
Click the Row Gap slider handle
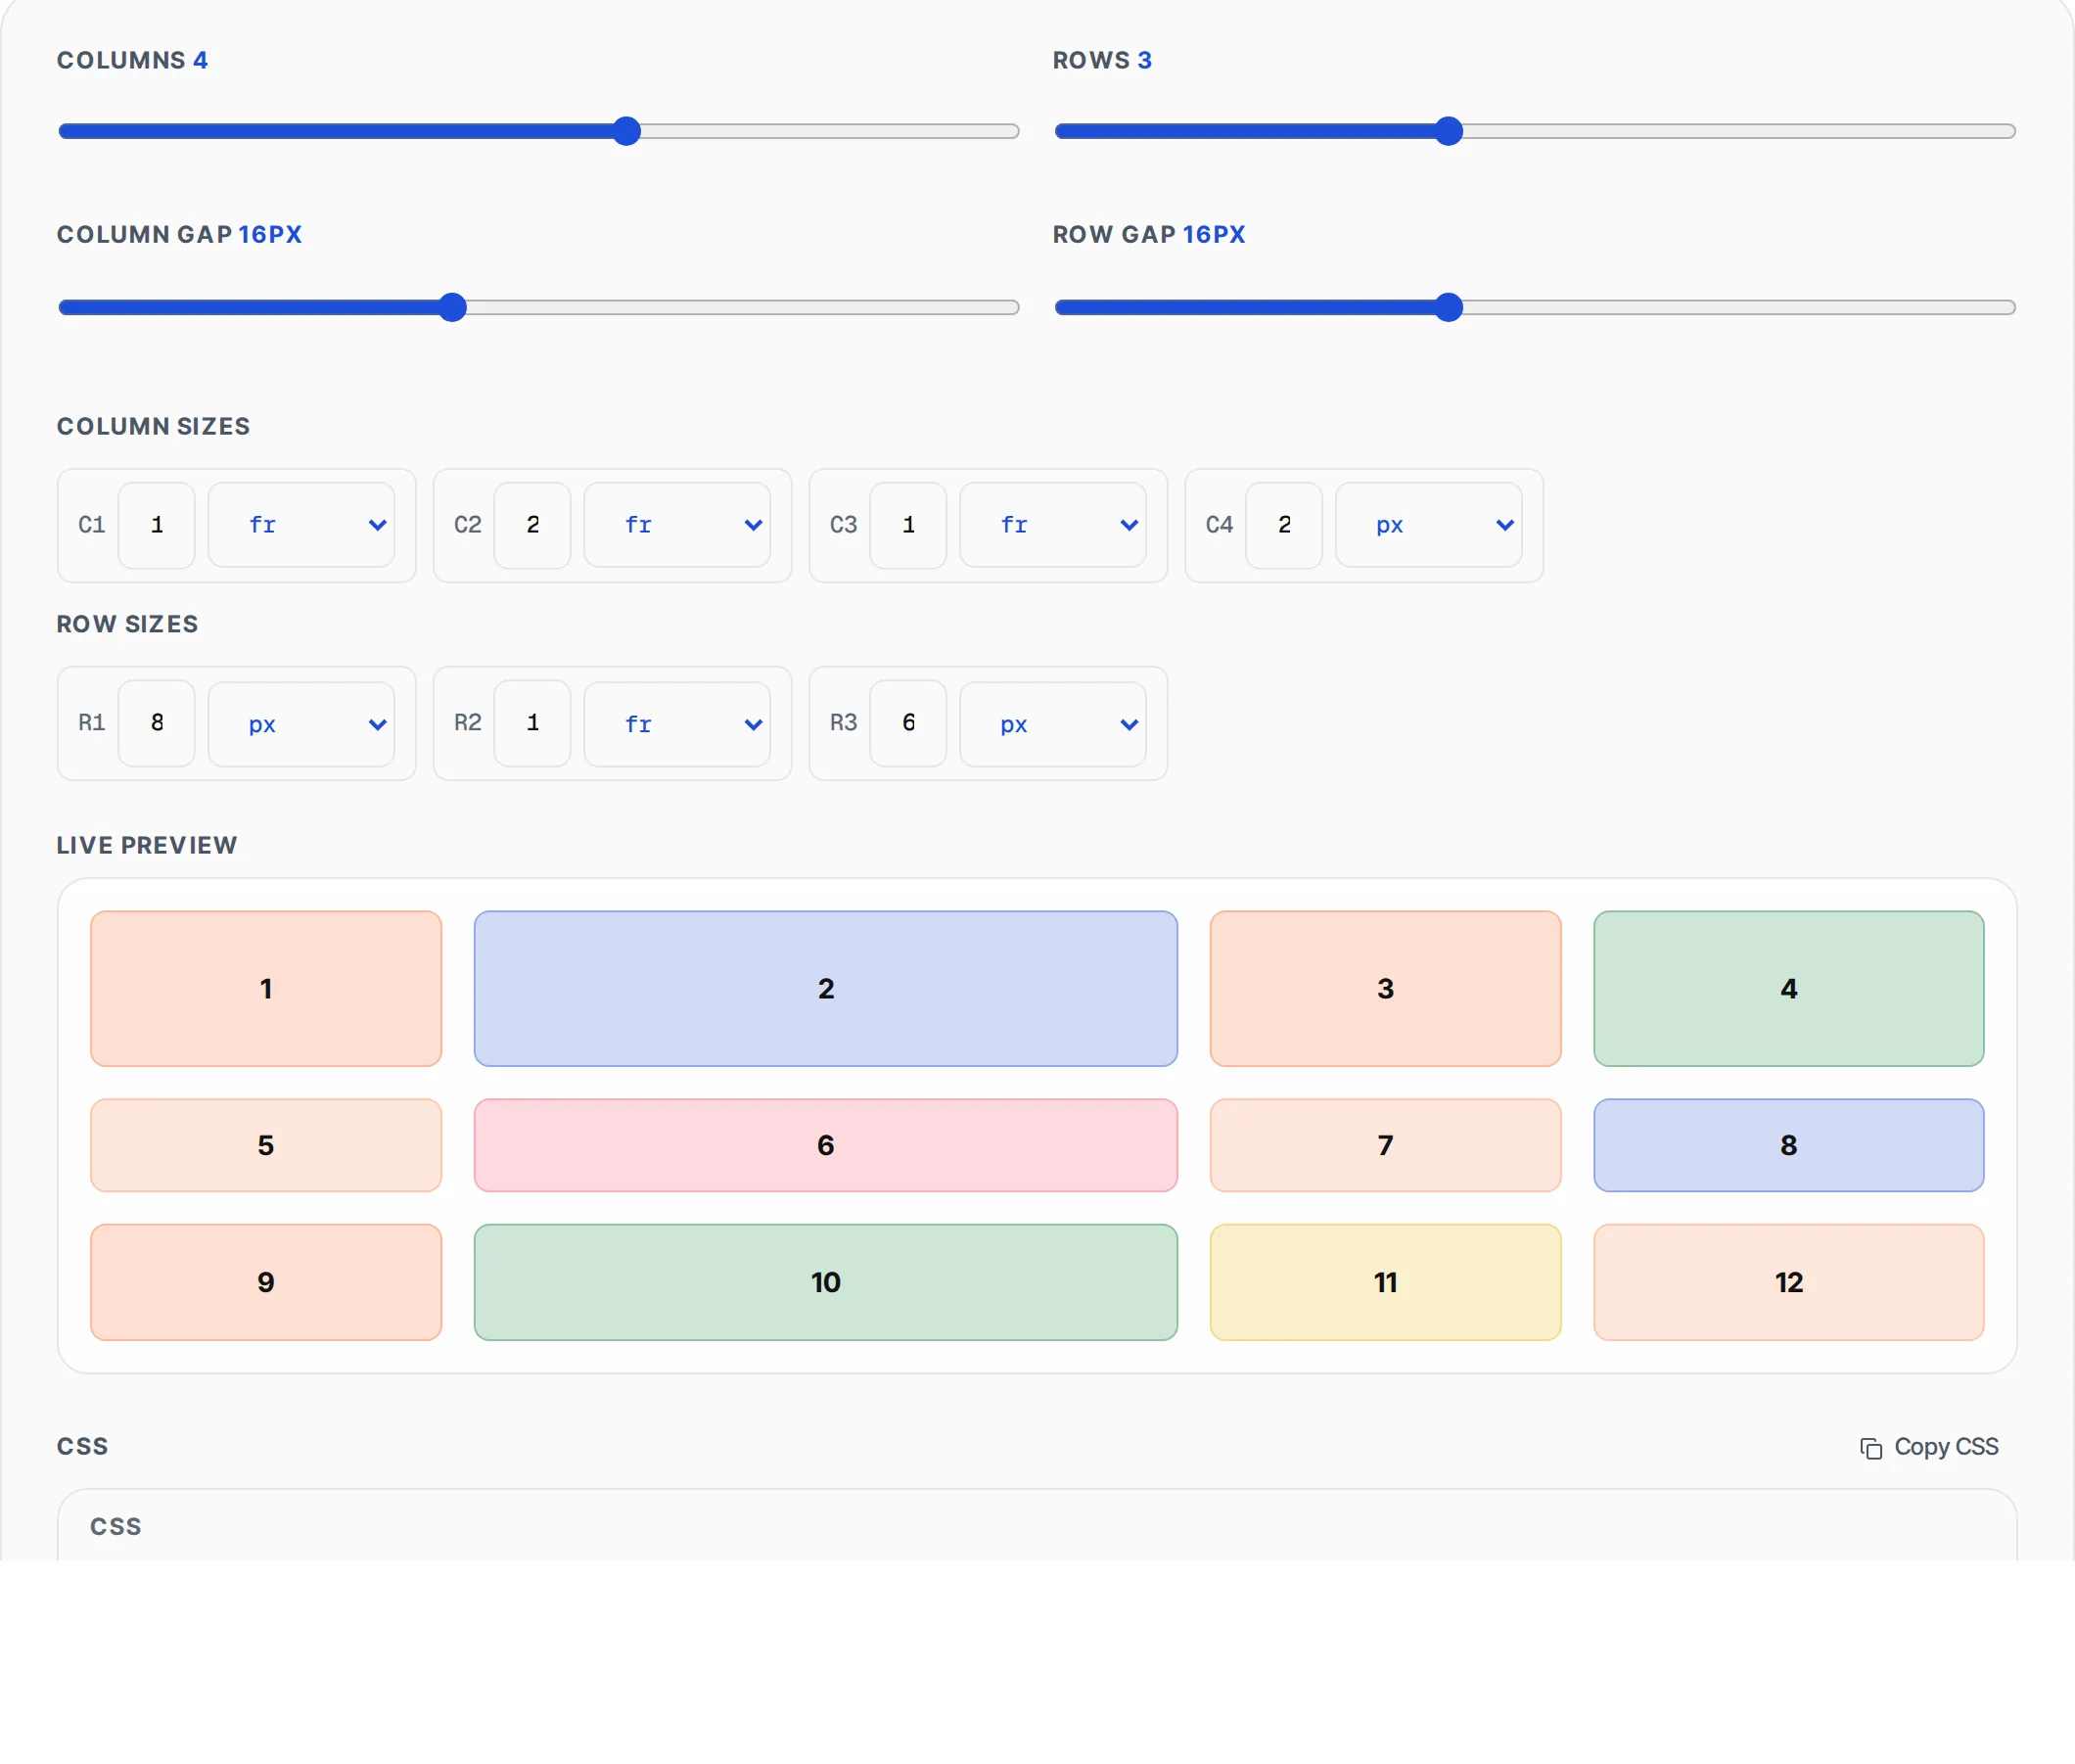click(x=1448, y=307)
